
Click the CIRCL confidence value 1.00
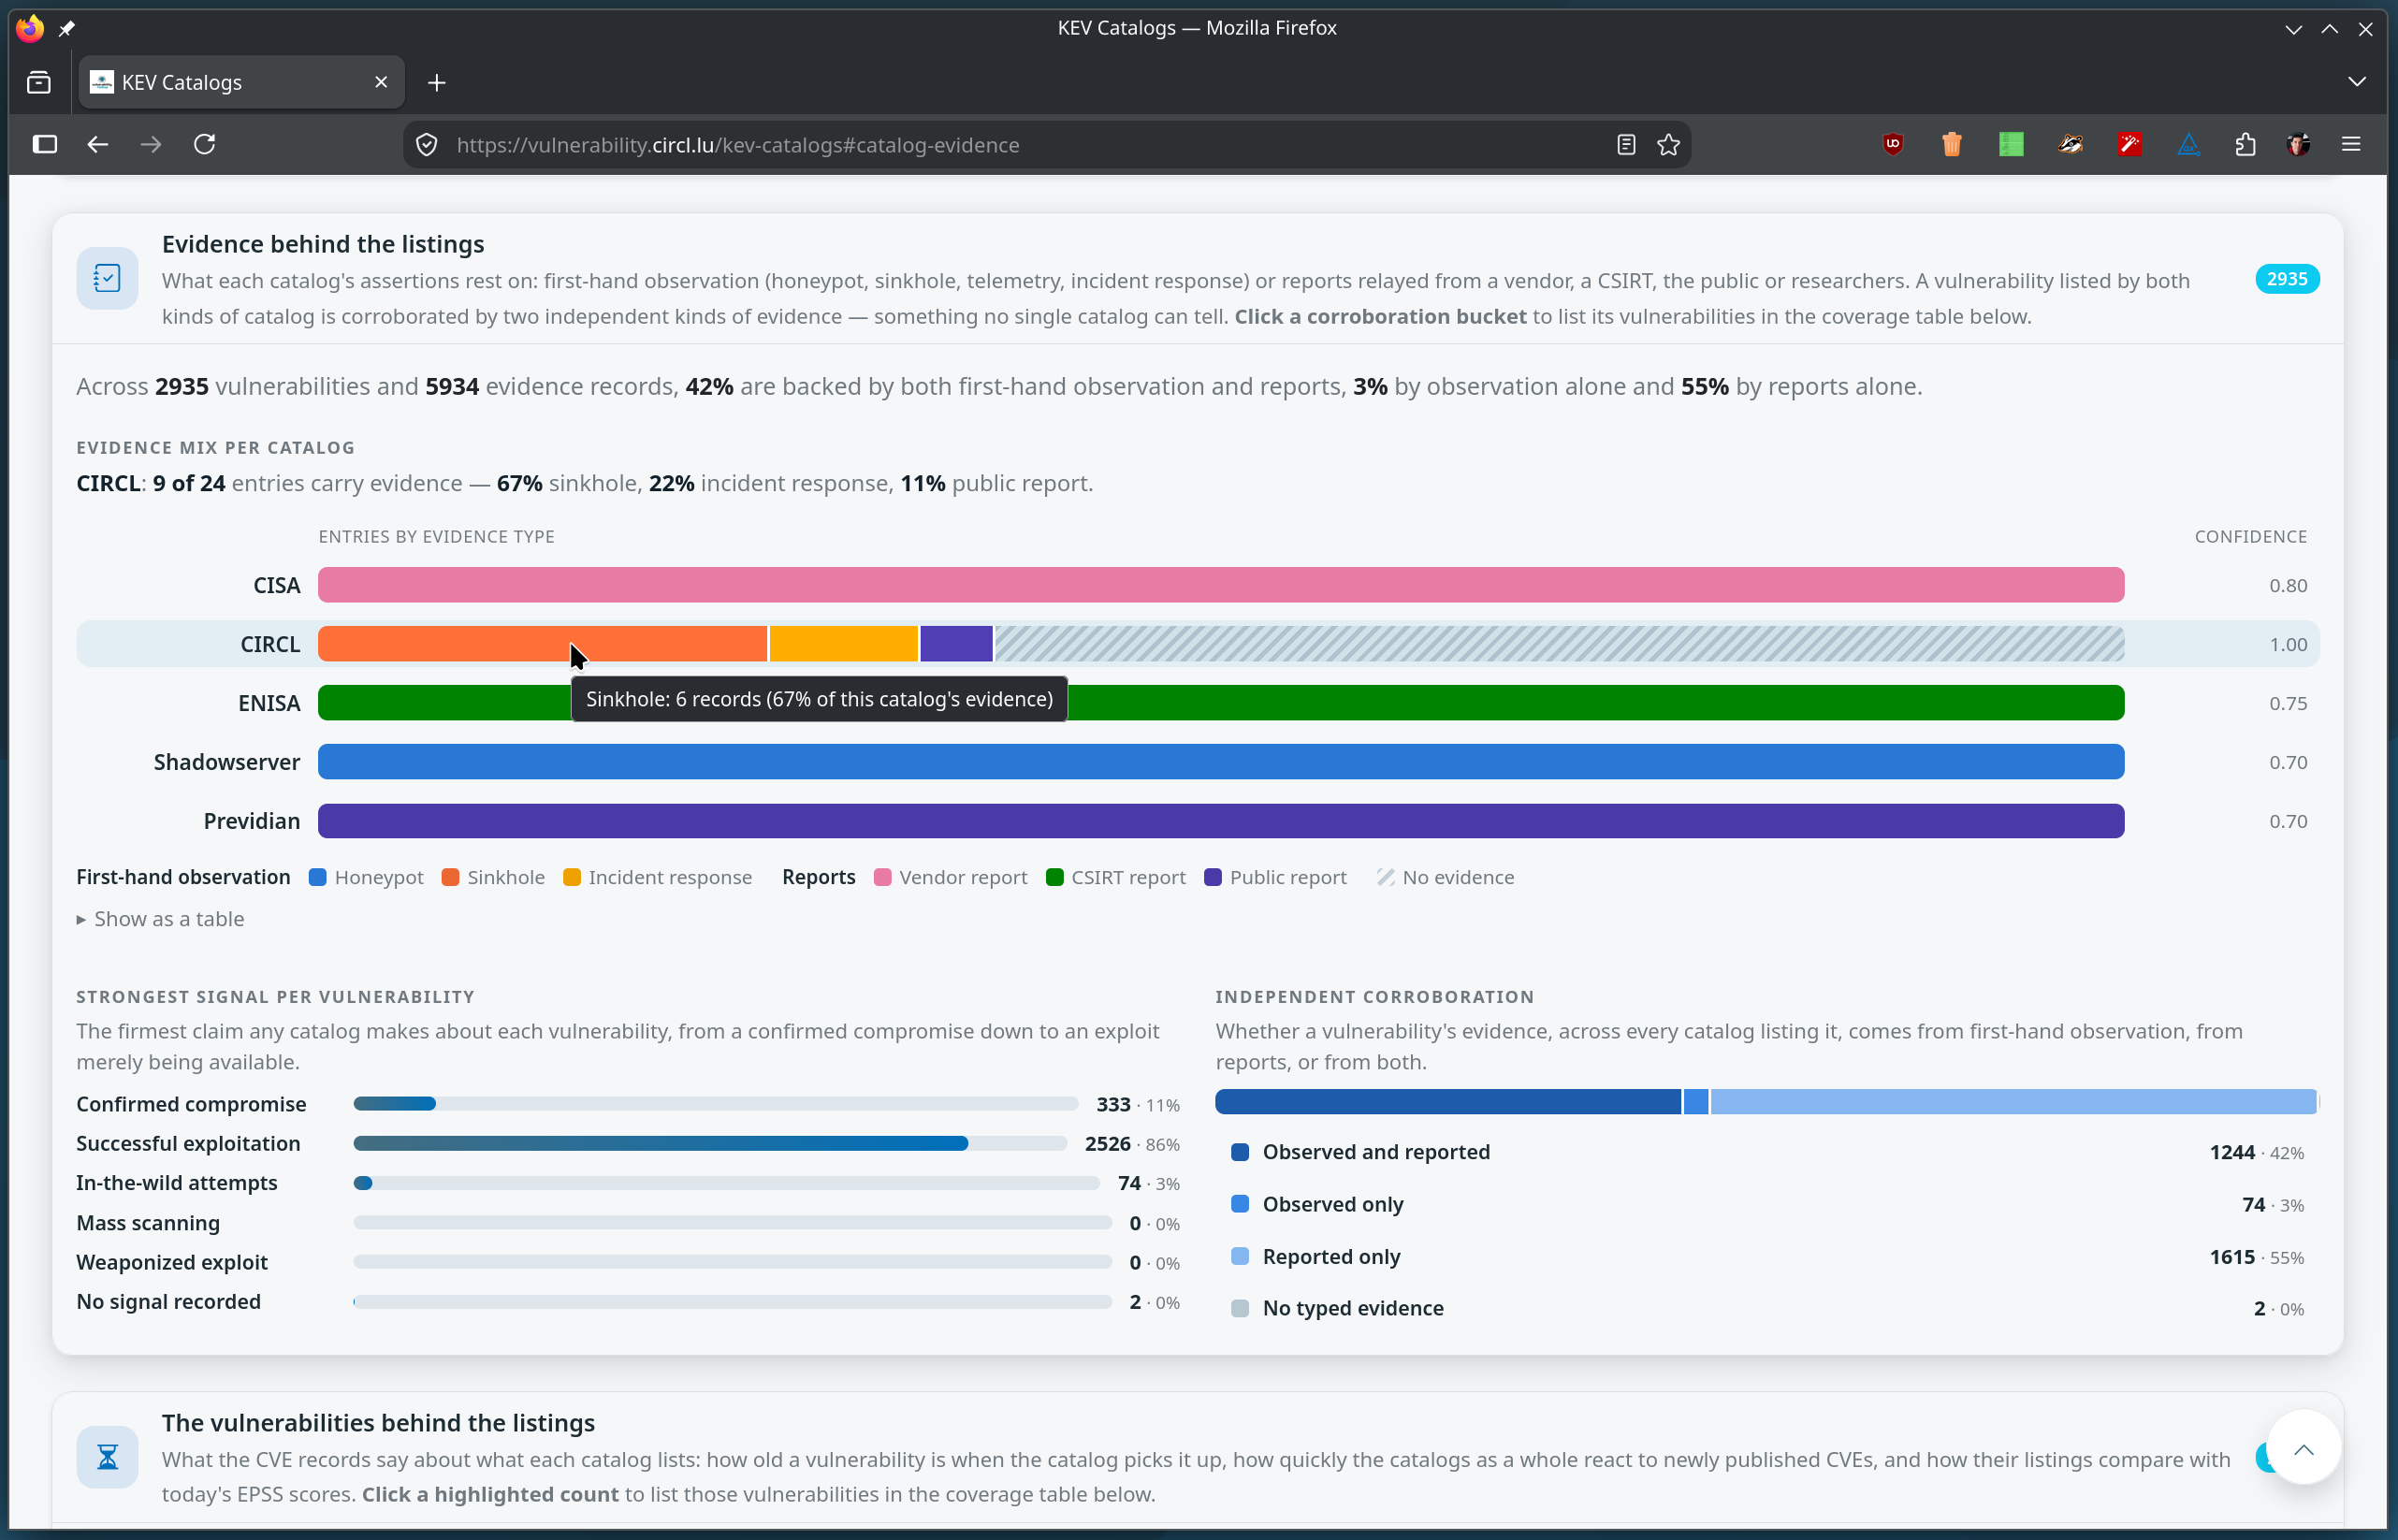pos(2288,644)
